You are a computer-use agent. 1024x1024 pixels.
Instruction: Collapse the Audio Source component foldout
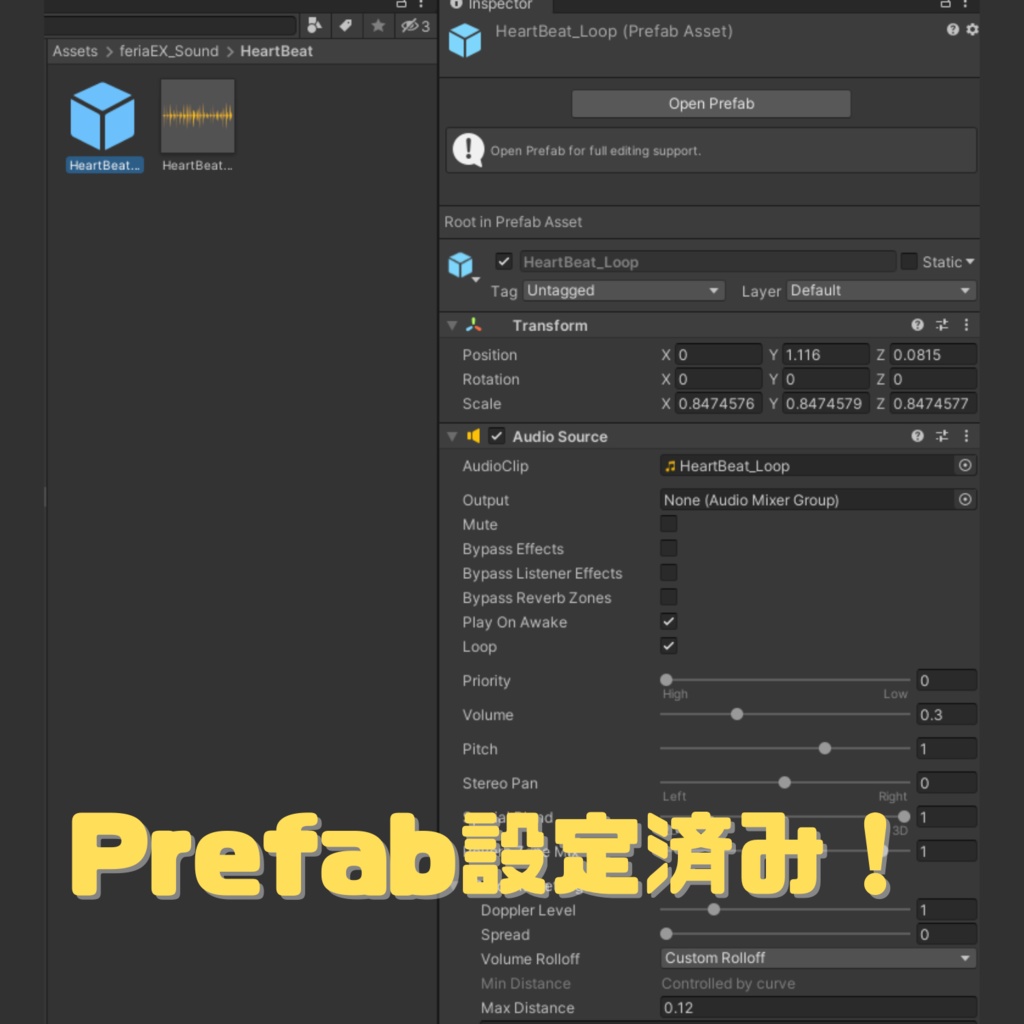coord(452,436)
